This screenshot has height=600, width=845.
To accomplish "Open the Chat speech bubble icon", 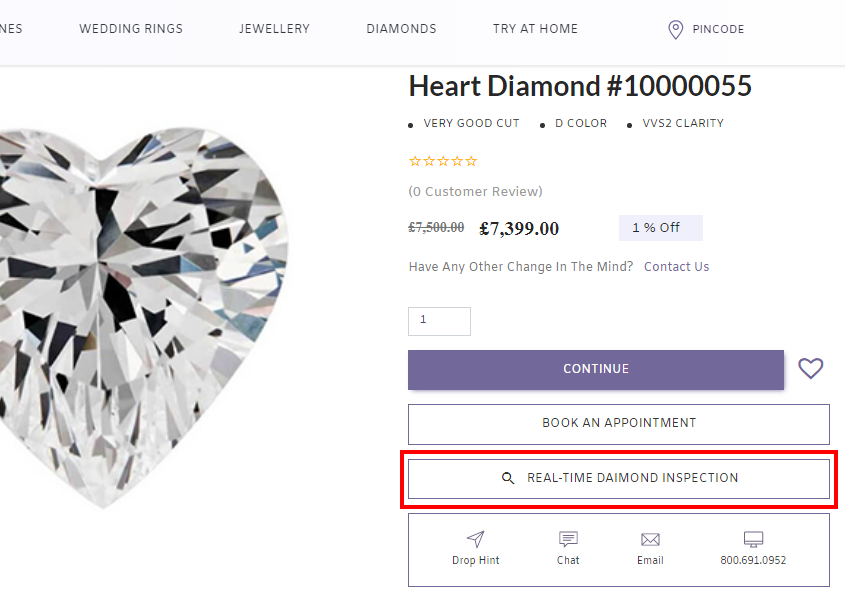I will [568, 538].
